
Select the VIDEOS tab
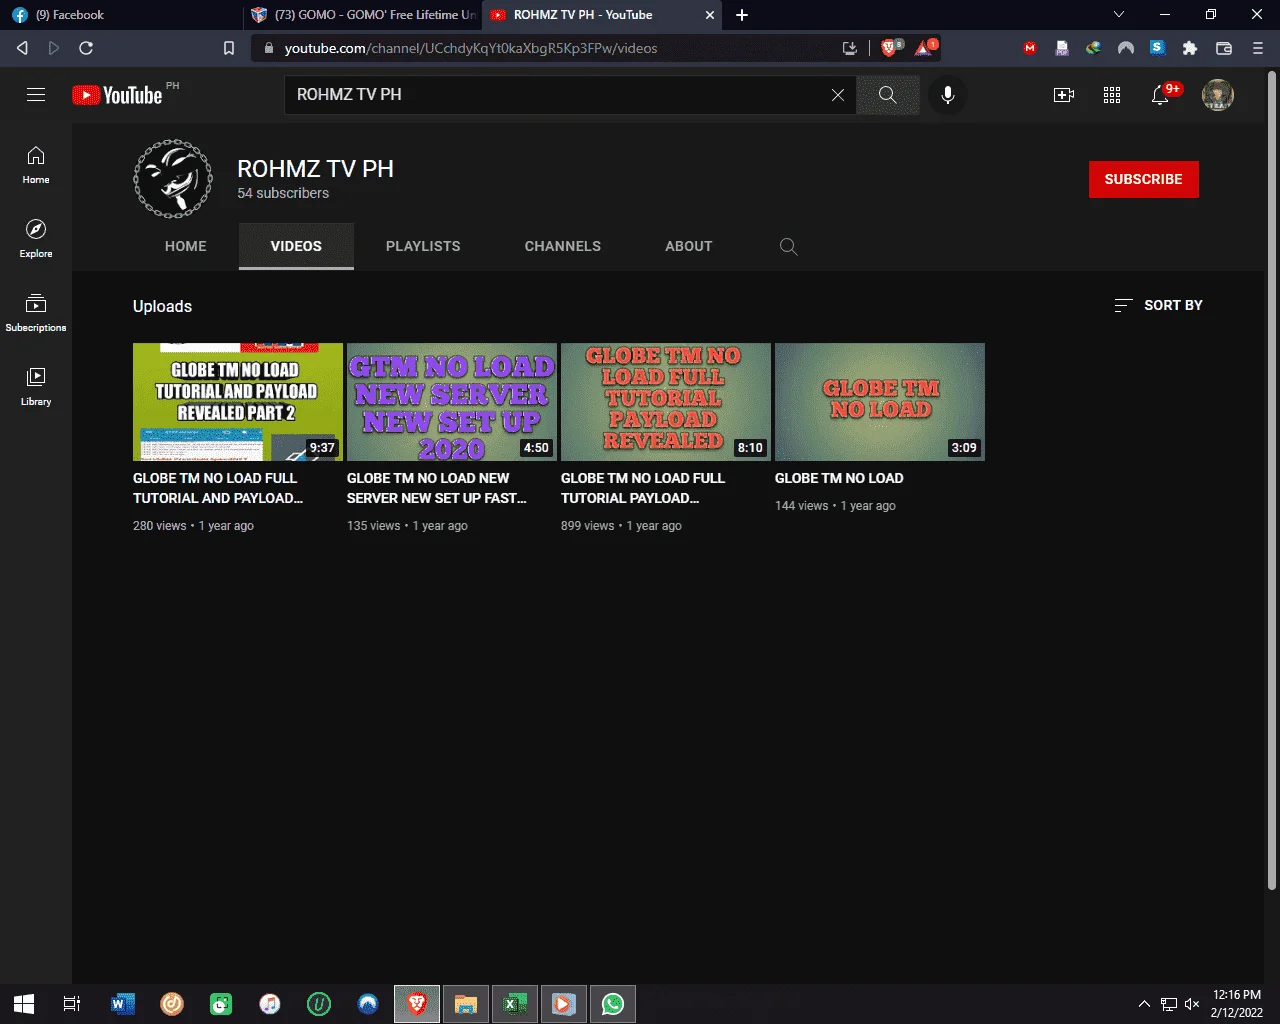click(x=296, y=246)
